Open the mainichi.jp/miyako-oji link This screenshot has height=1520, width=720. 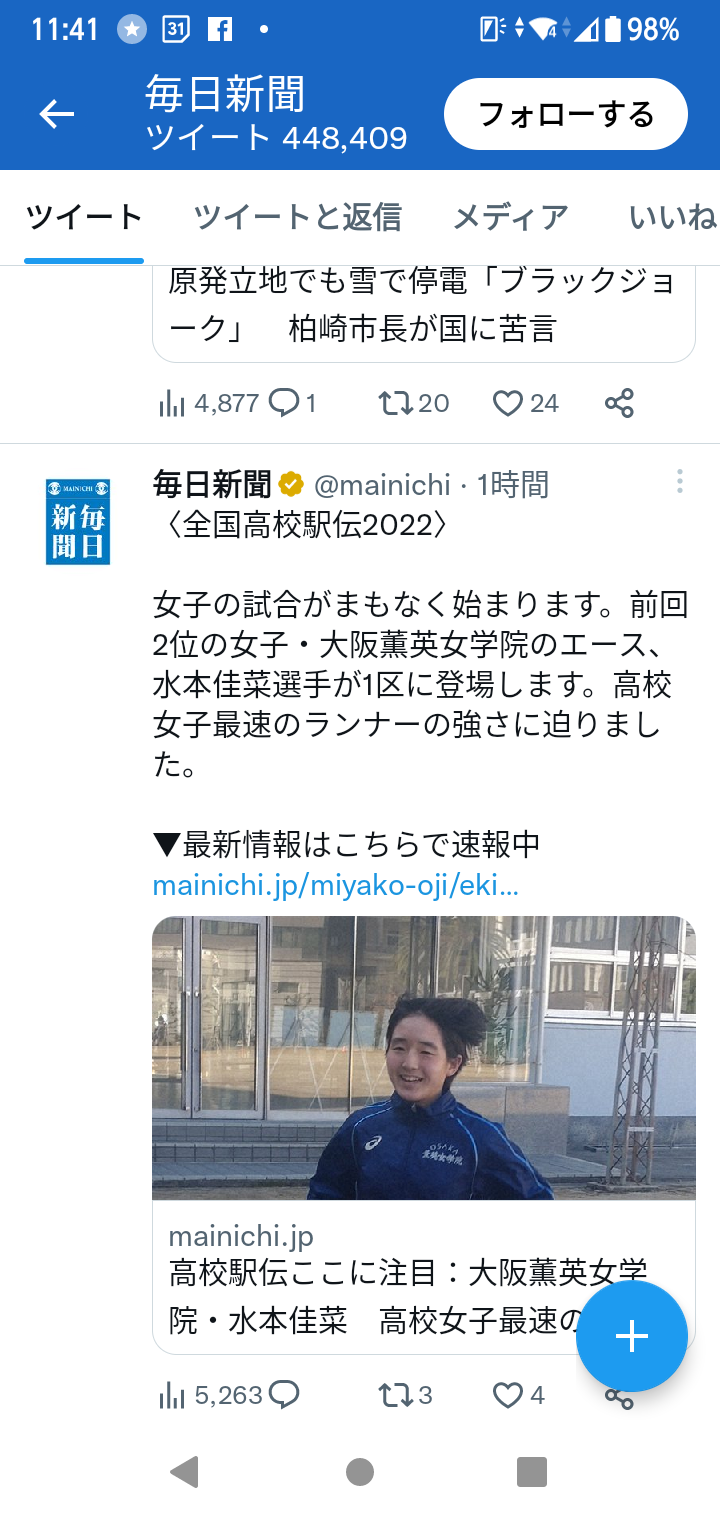(x=335, y=885)
